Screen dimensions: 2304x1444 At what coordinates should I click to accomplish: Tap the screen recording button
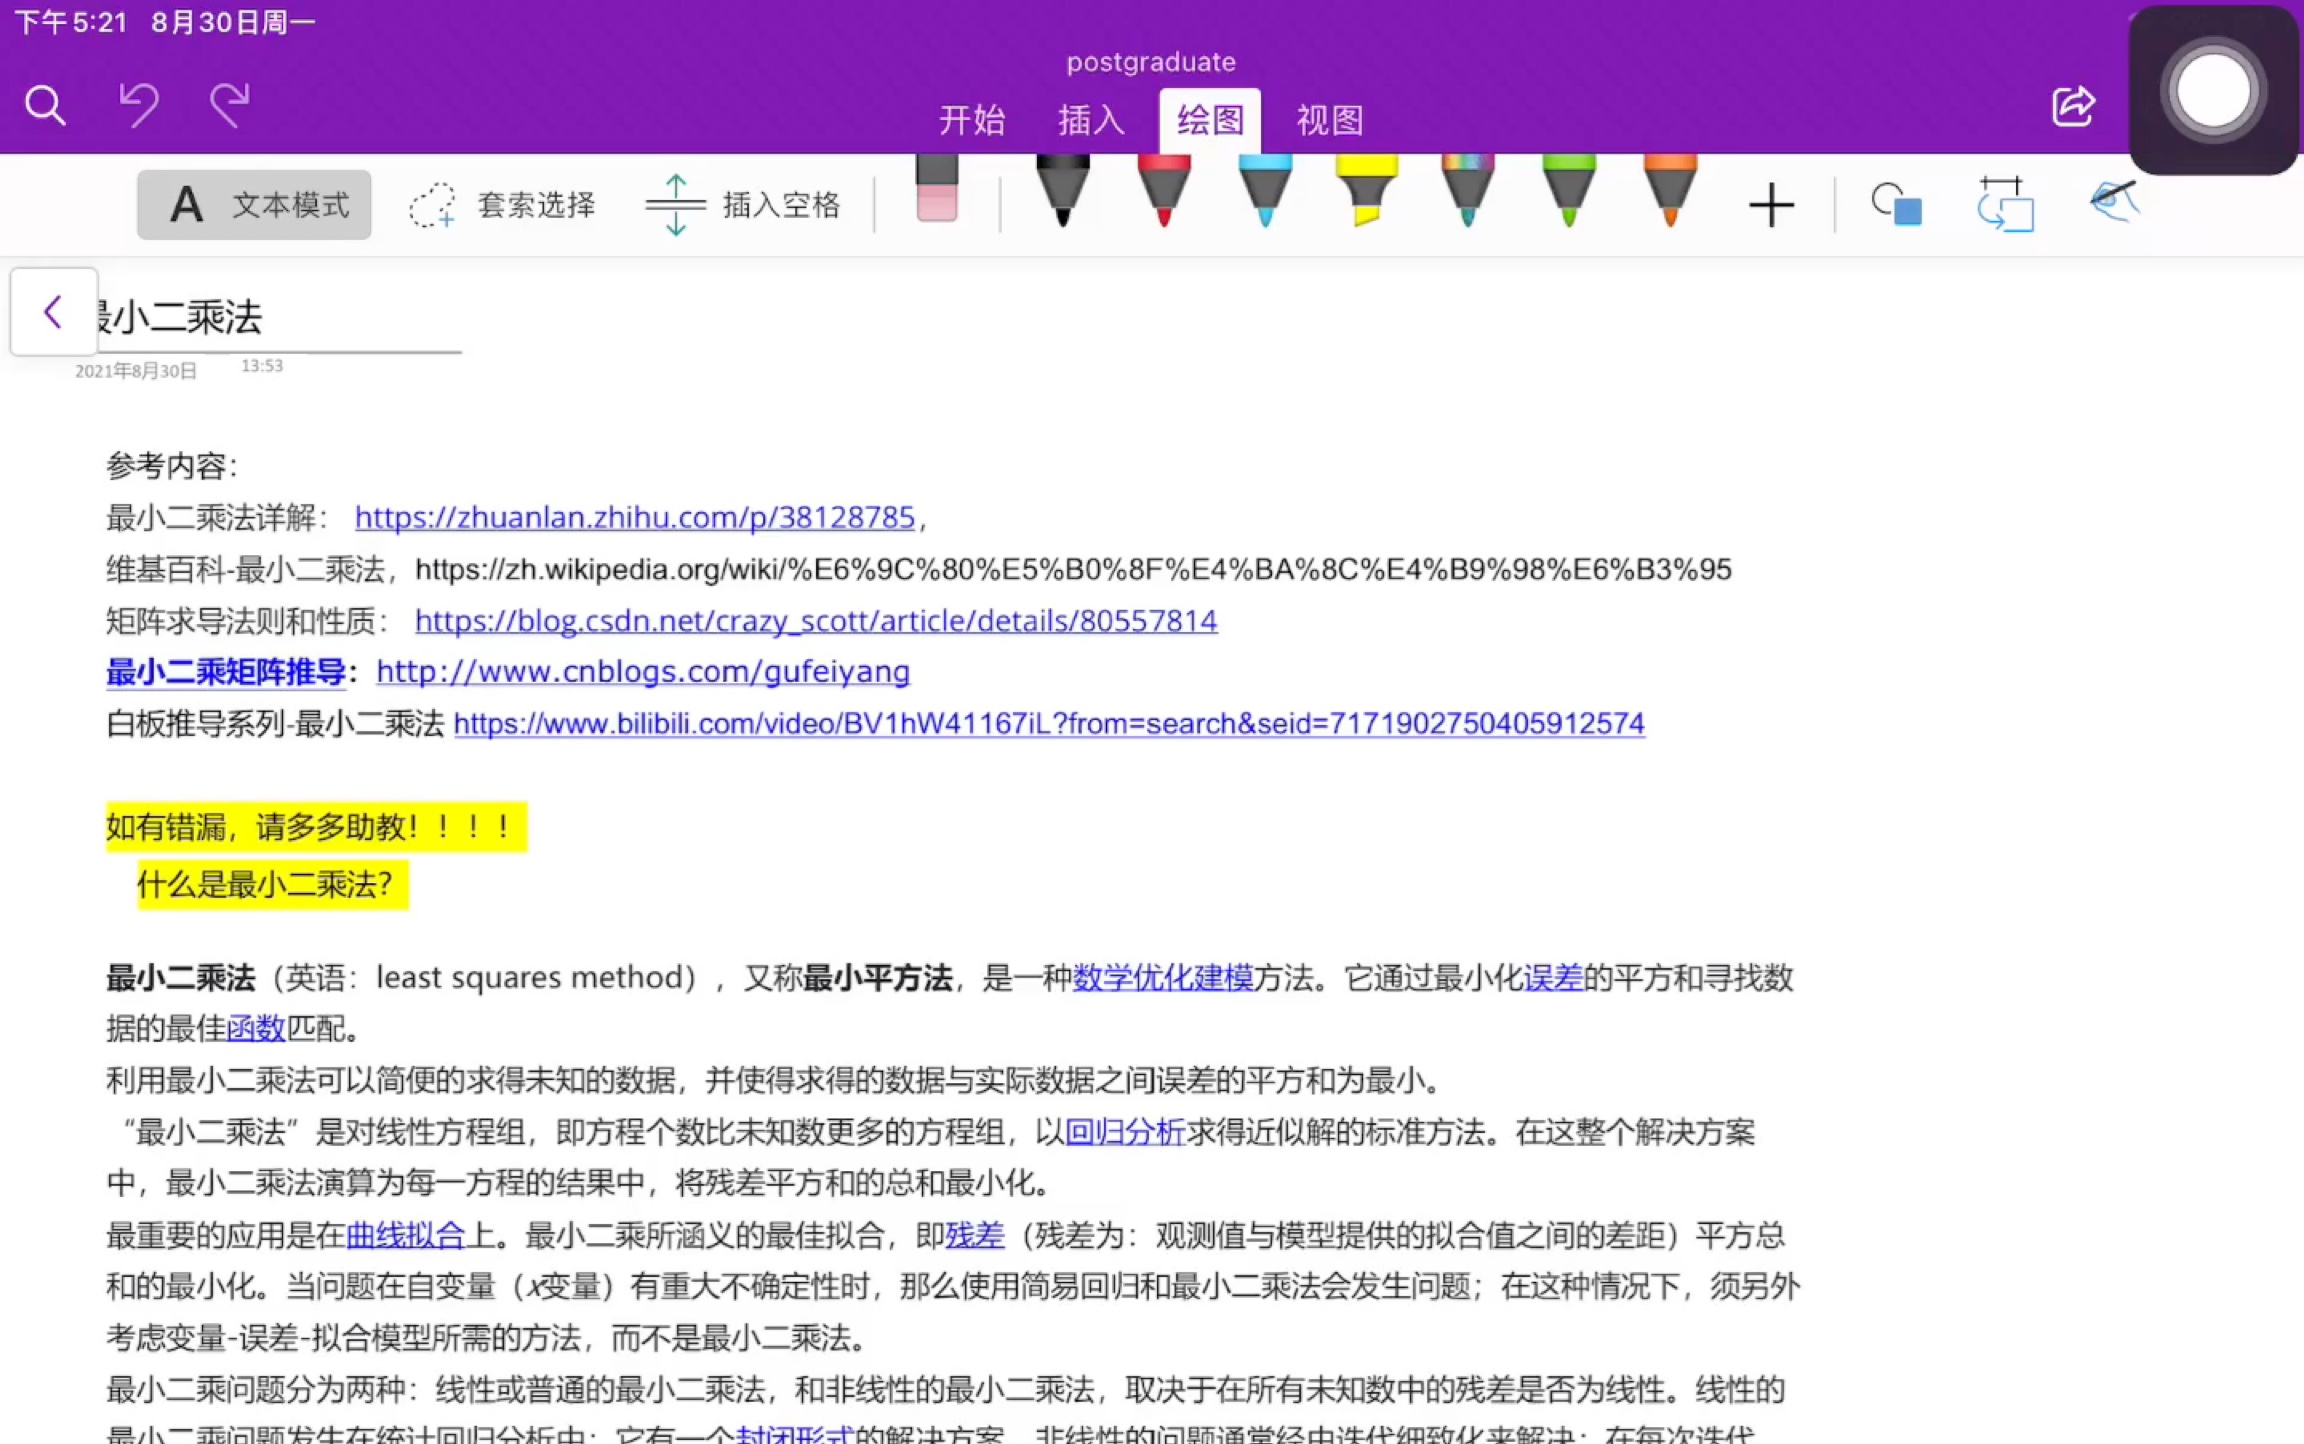click(2213, 91)
